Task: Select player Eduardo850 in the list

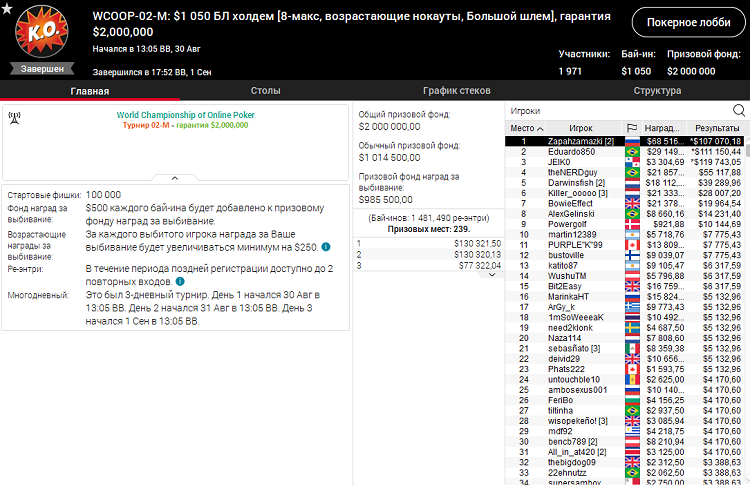Action: (570, 152)
